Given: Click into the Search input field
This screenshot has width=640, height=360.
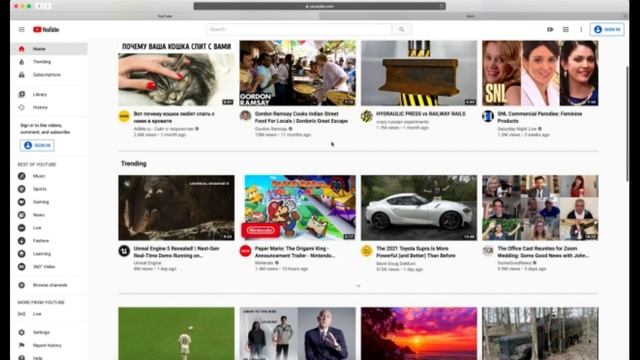Looking at the screenshot, I should coord(299,29).
